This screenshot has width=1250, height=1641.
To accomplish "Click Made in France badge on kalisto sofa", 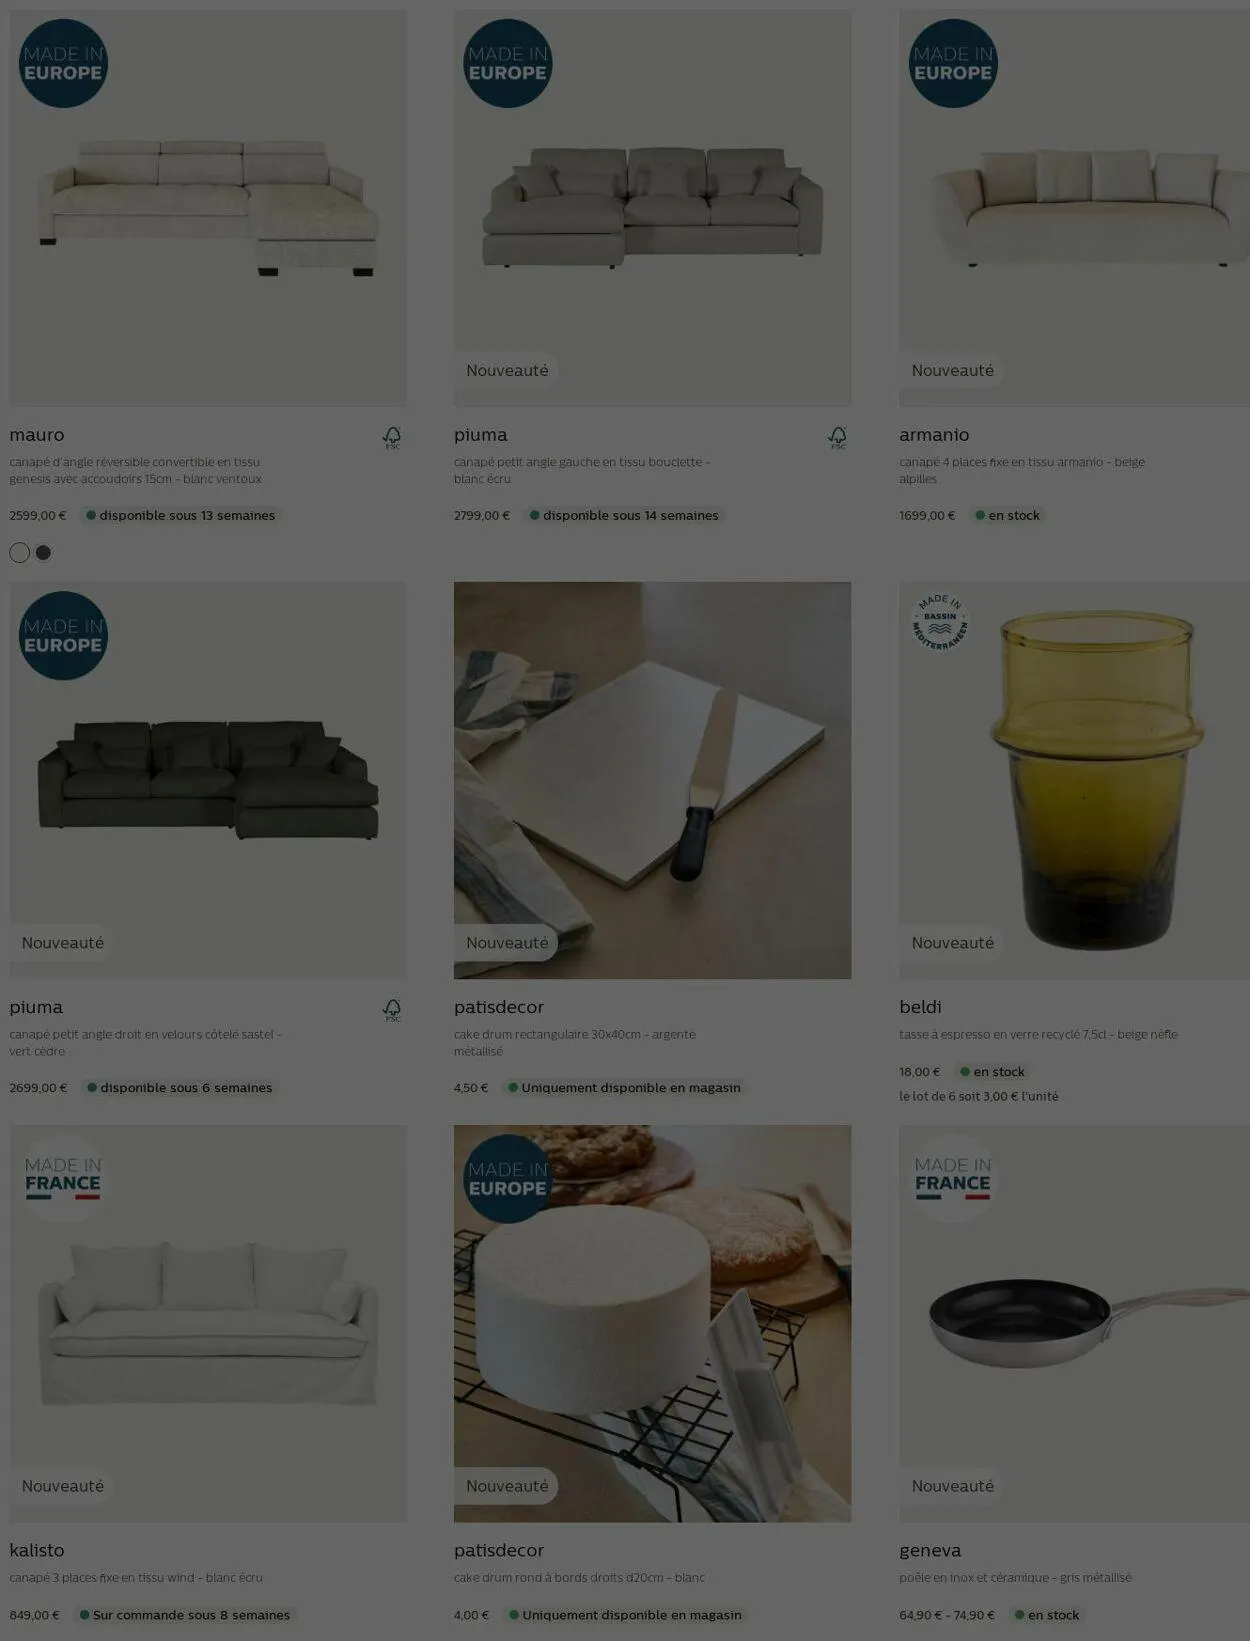I will coord(63,1178).
